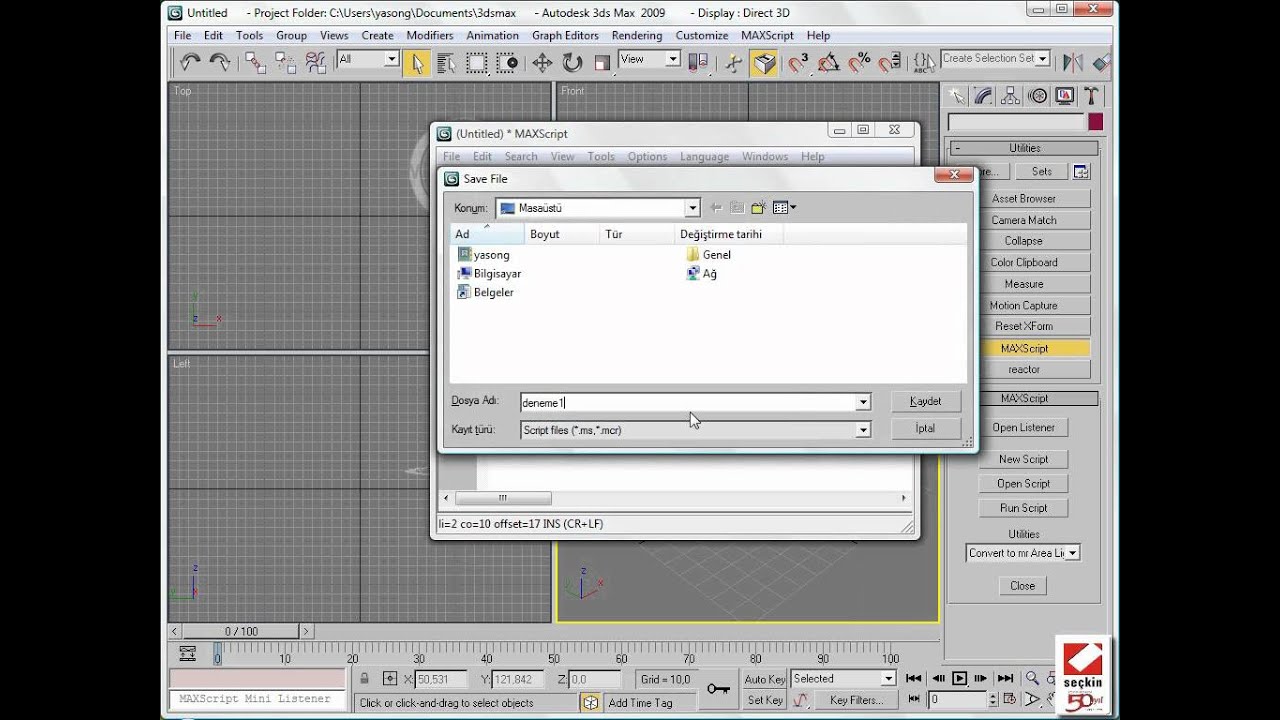Toggle the Auto Key button

765,679
